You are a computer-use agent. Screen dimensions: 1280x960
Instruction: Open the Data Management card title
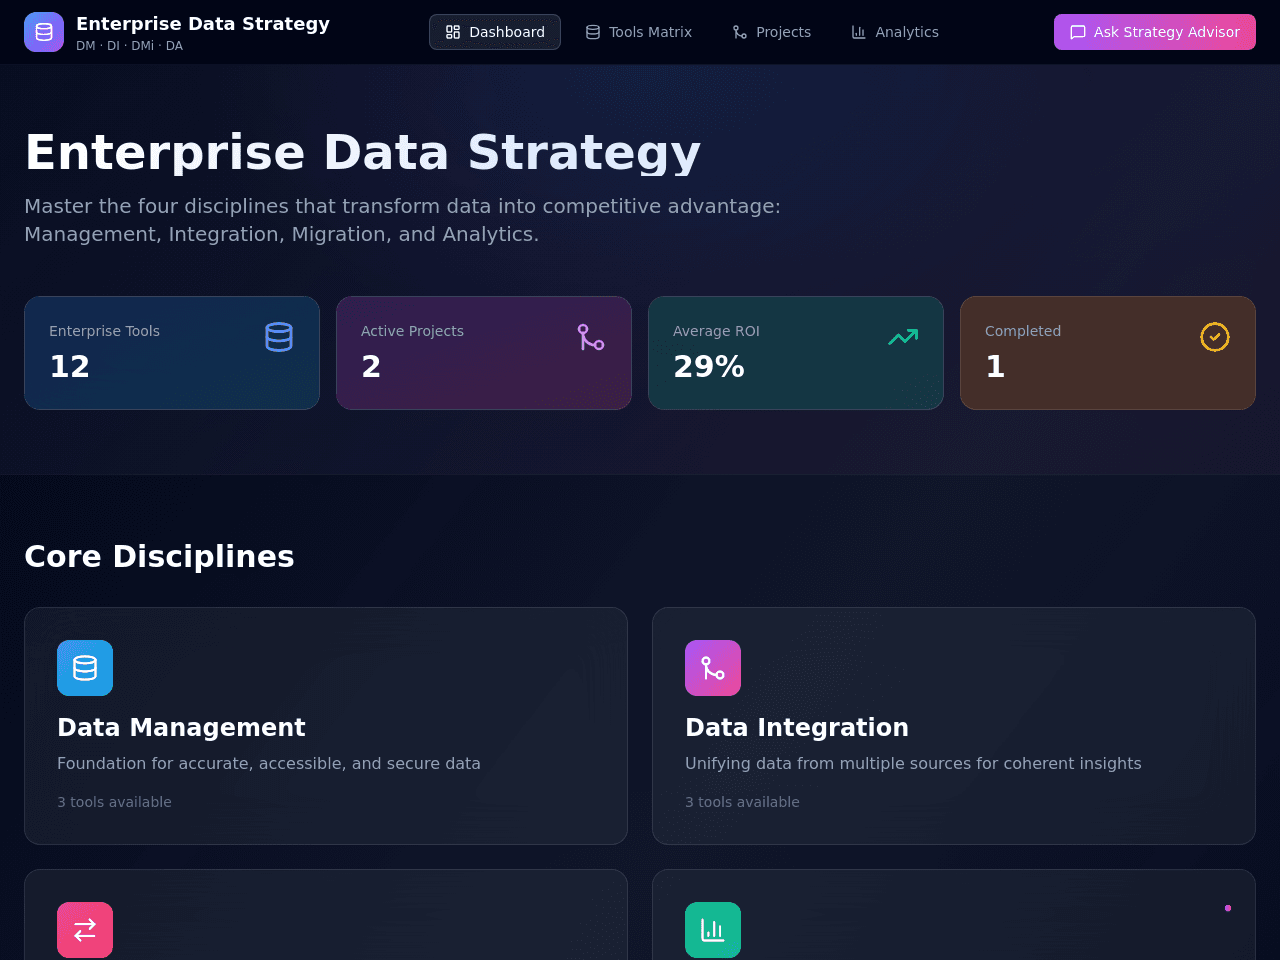point(181,727)
